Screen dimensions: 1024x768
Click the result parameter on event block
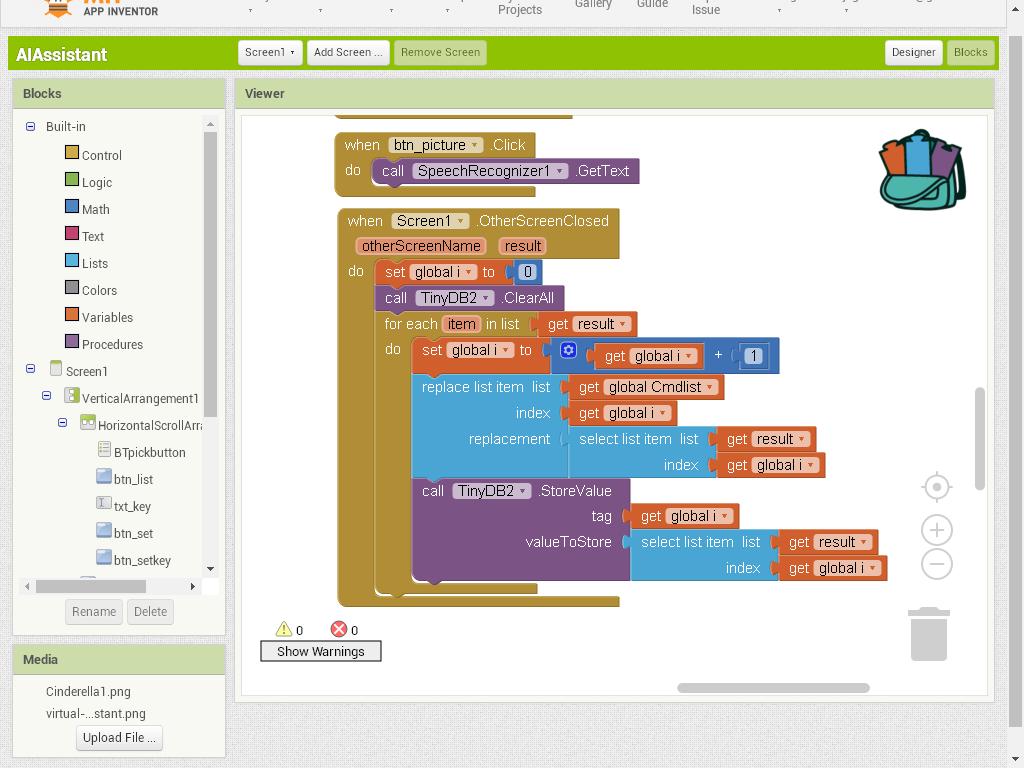pos(522,246)
